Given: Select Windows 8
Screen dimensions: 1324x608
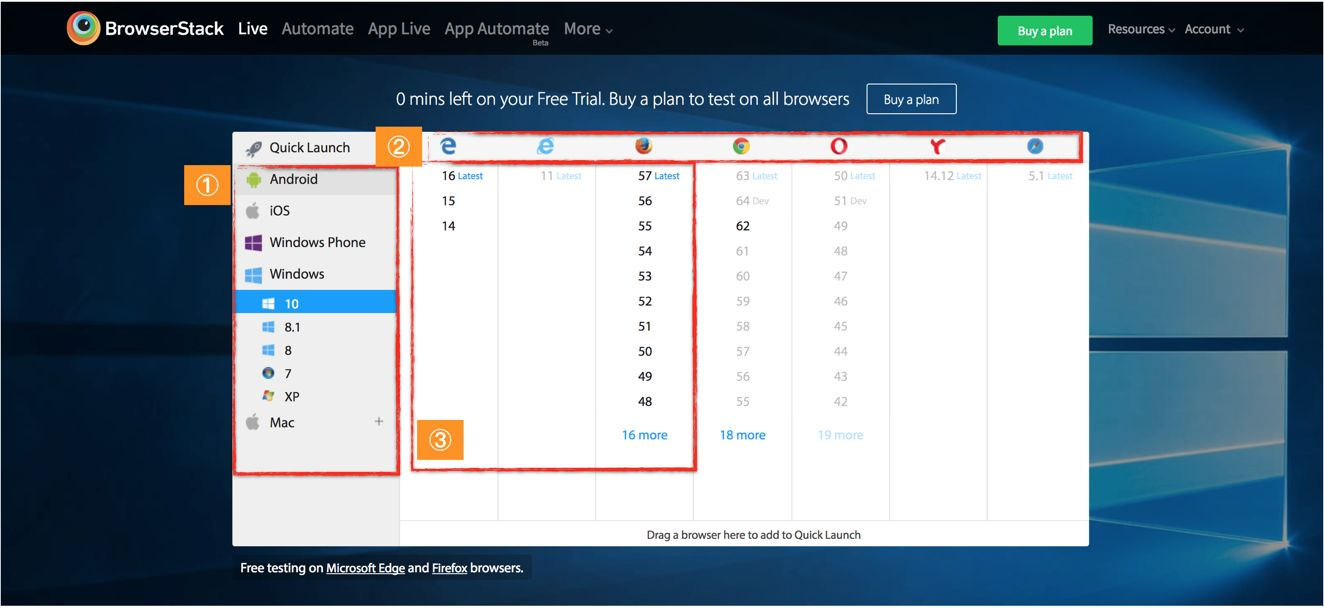Looking at the screenshot, I should pyautogui.click(x=315, y=350).
